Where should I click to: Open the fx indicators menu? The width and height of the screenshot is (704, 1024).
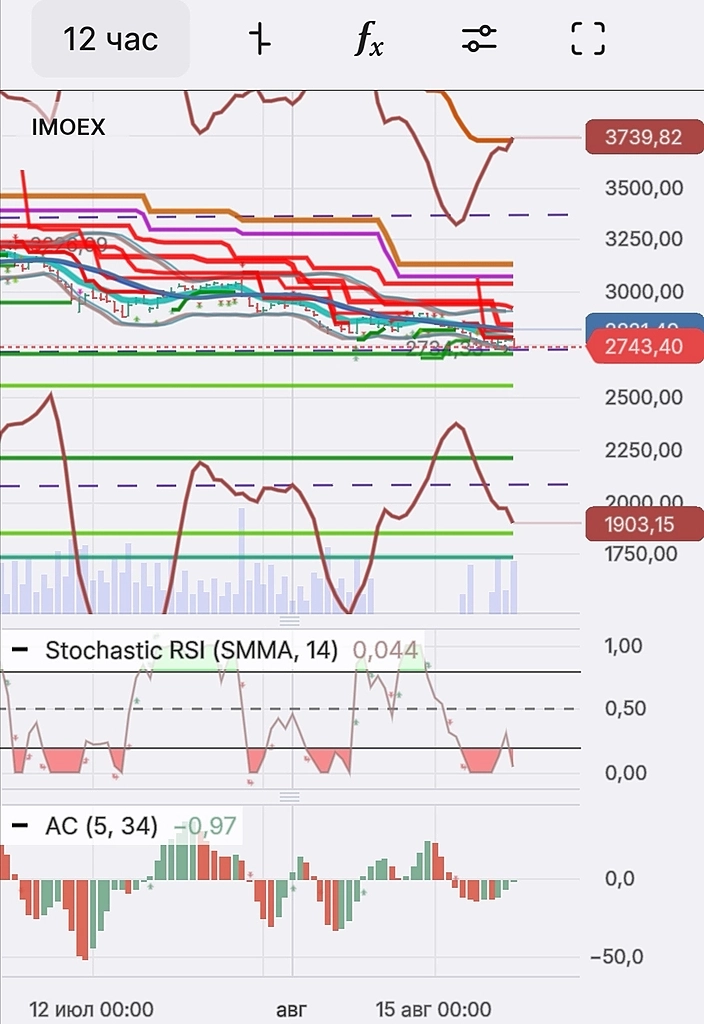coord(369,39)
